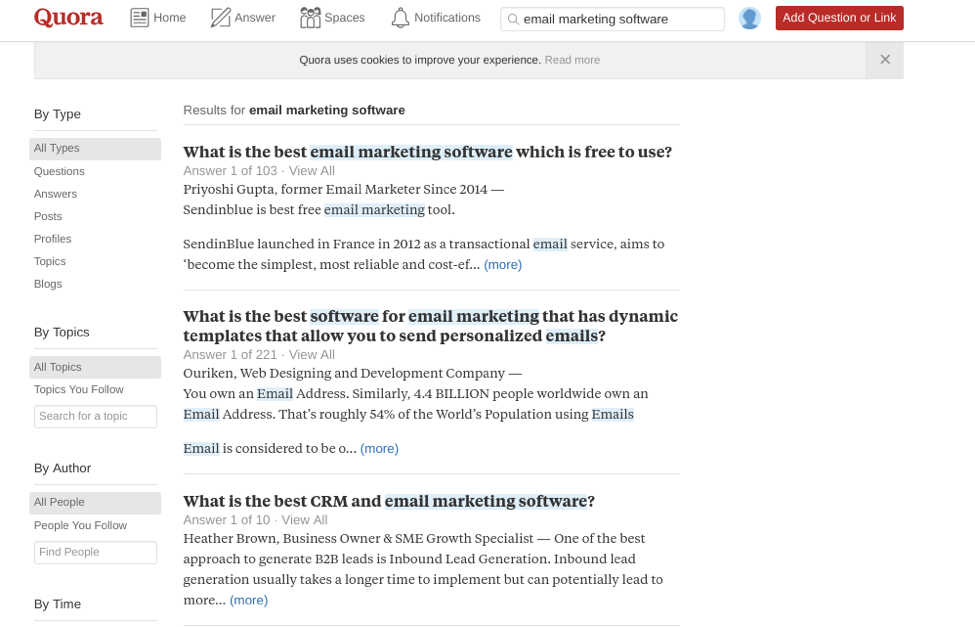
Task: Open the Home feed icon
Action: (x=139, y=18)
